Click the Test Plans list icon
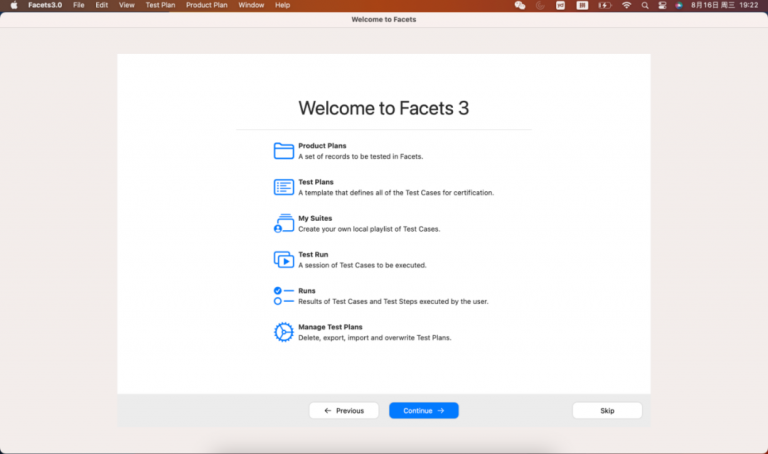768x454 pixels. tap(284, 187)
